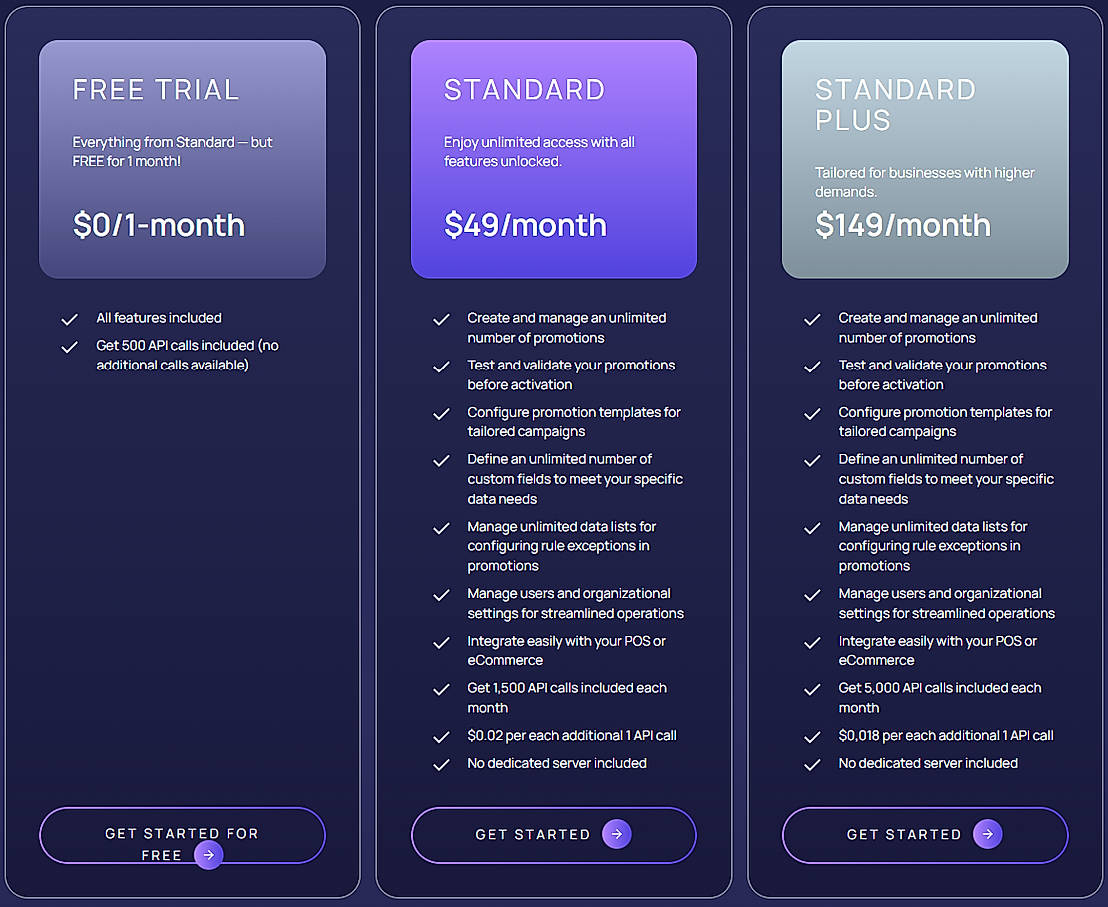Viewport: 1108px width, 907px height.
Task: Click the checkmark beside 'All features included'
Action: tap(69, 319)
